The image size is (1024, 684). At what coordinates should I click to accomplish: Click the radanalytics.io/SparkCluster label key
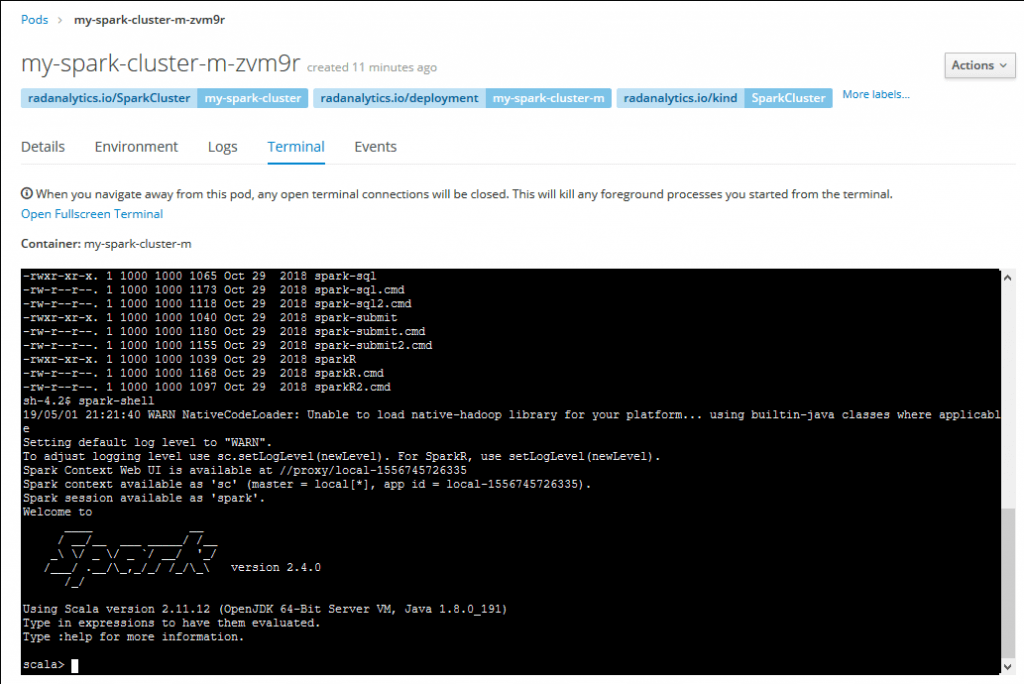108,98
